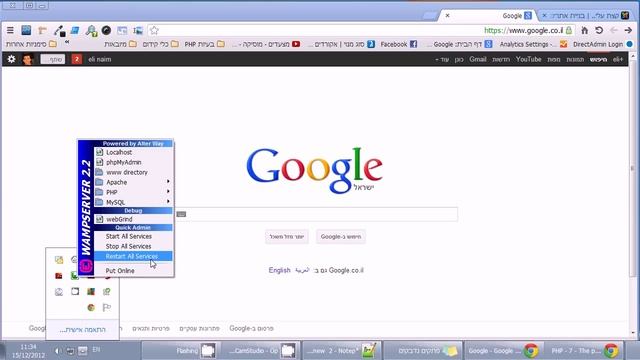640x360 pixels.
Task: Switch Google to Arabic language
Action: coord(302,270)
